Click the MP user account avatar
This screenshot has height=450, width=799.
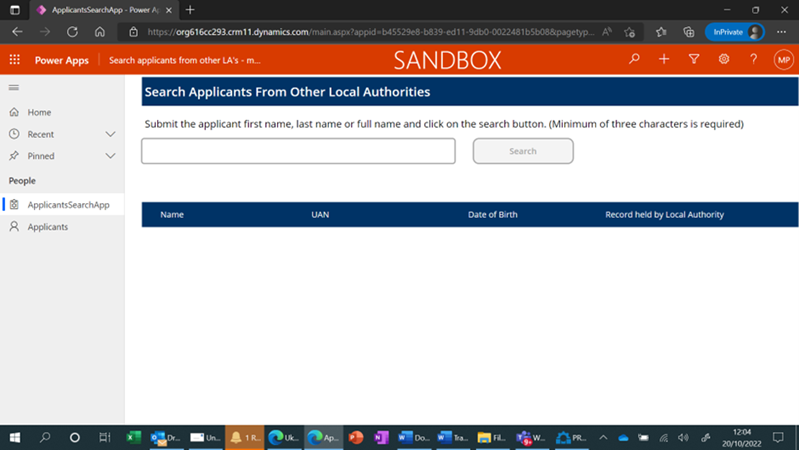pos(783,60)
